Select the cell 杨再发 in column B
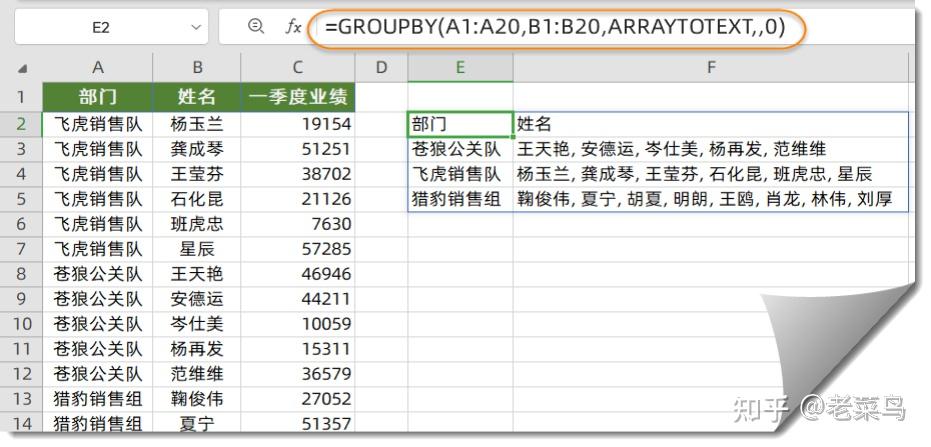 pyautogui.click(x=197, y=348)
